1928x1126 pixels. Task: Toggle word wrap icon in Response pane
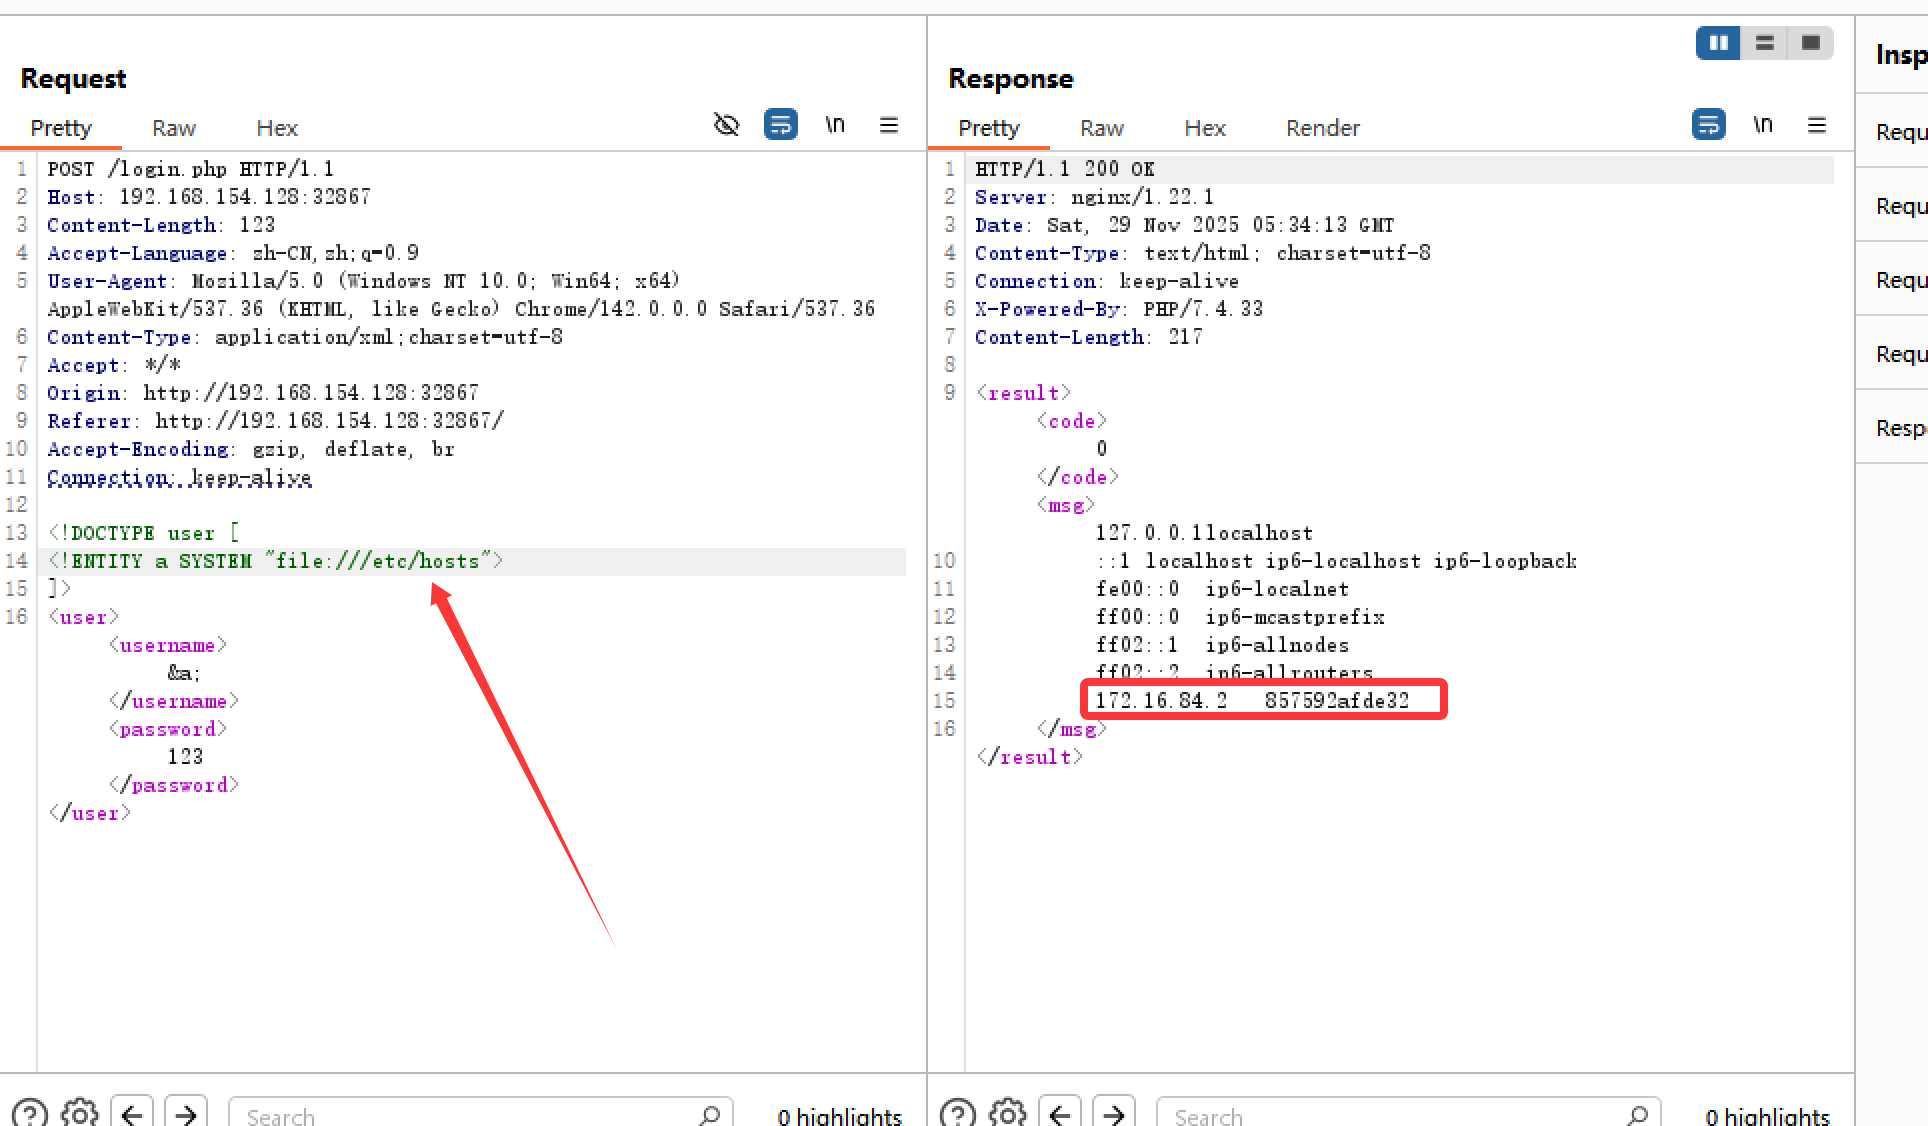tap(1709, 125)
